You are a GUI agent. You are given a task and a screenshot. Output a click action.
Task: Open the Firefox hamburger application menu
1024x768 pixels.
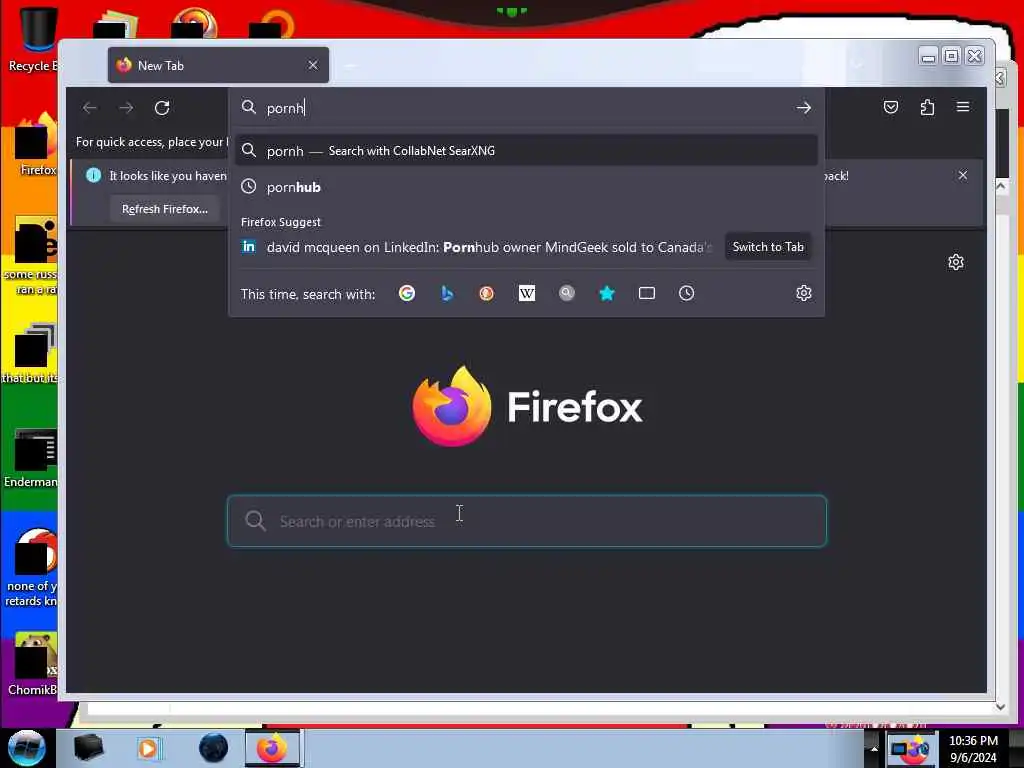963,106
